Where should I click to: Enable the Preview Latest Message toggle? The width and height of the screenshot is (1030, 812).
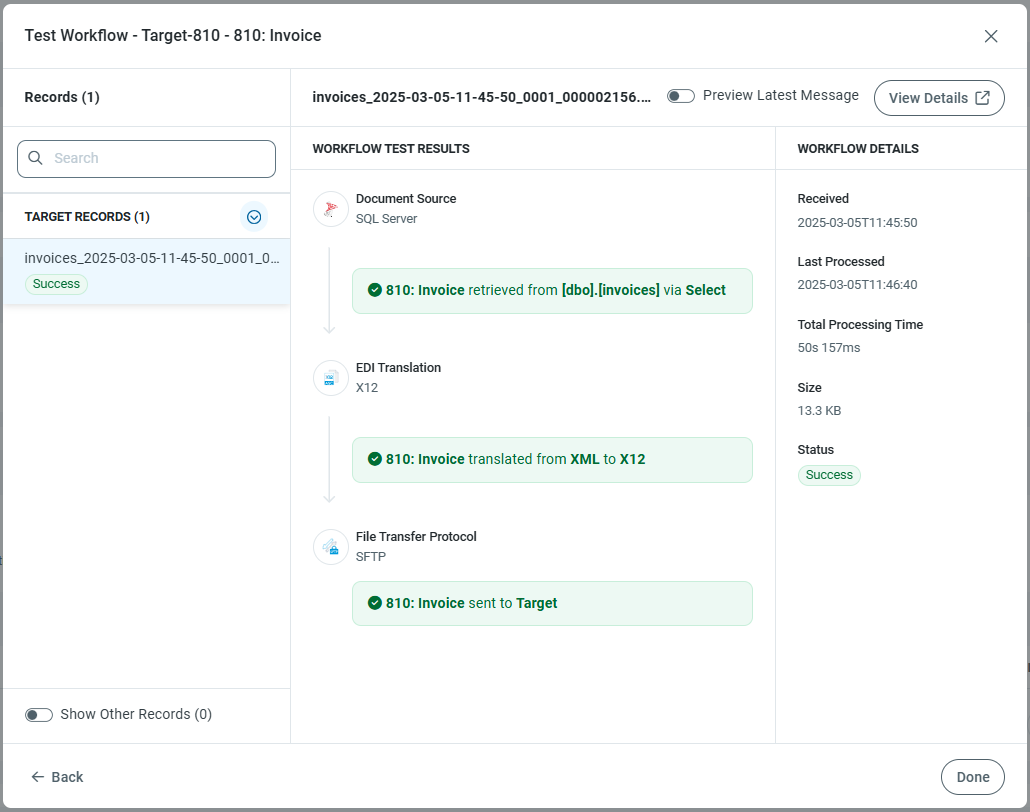pyautogui.click(x=681, y=96)
